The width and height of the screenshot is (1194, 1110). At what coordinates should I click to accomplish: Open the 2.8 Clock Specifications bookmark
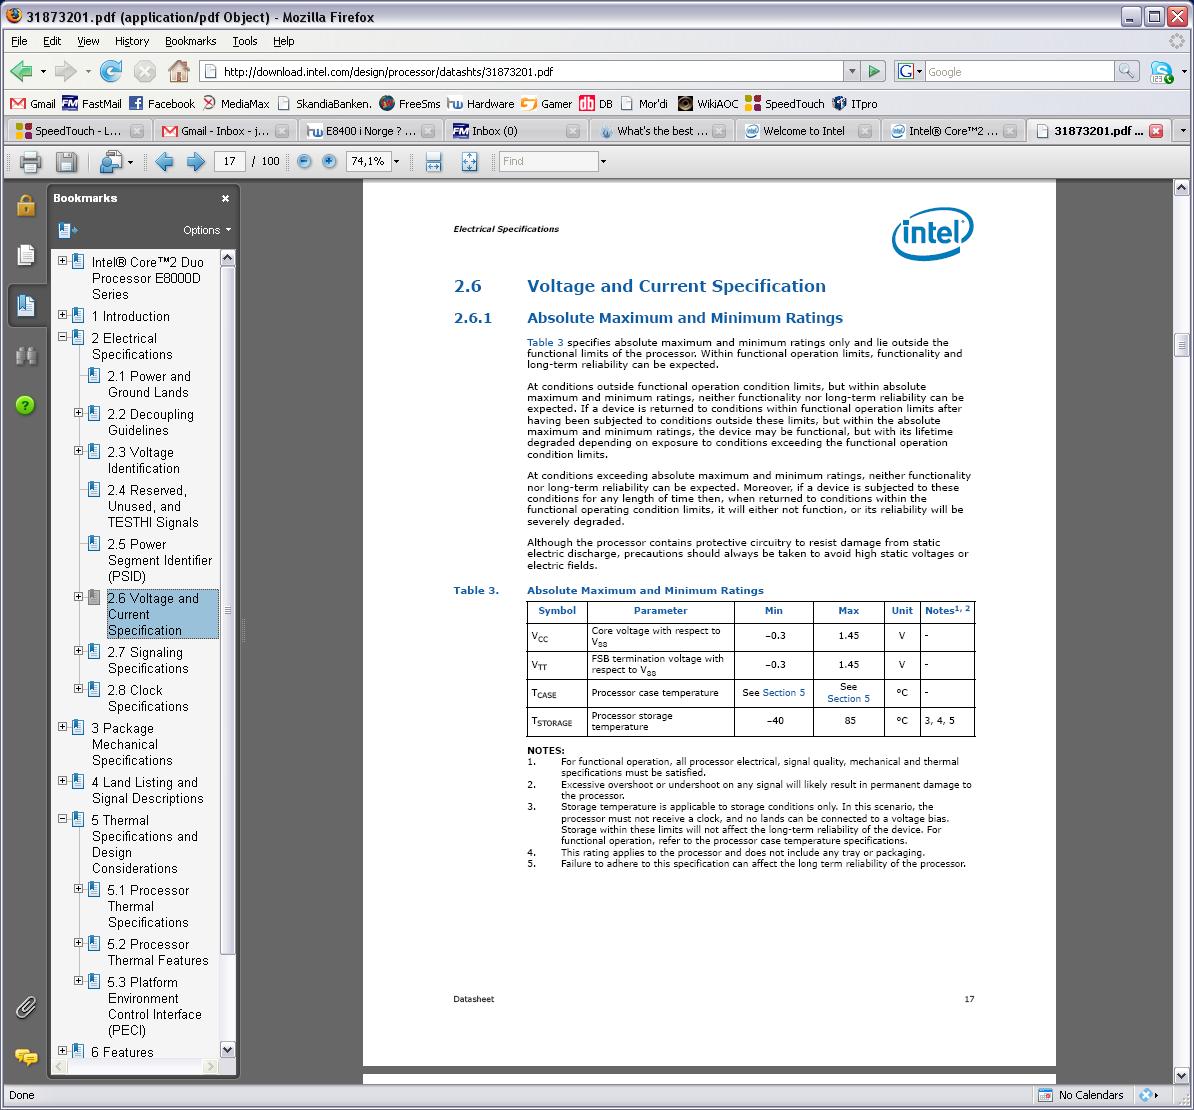[x=148, y=698]
